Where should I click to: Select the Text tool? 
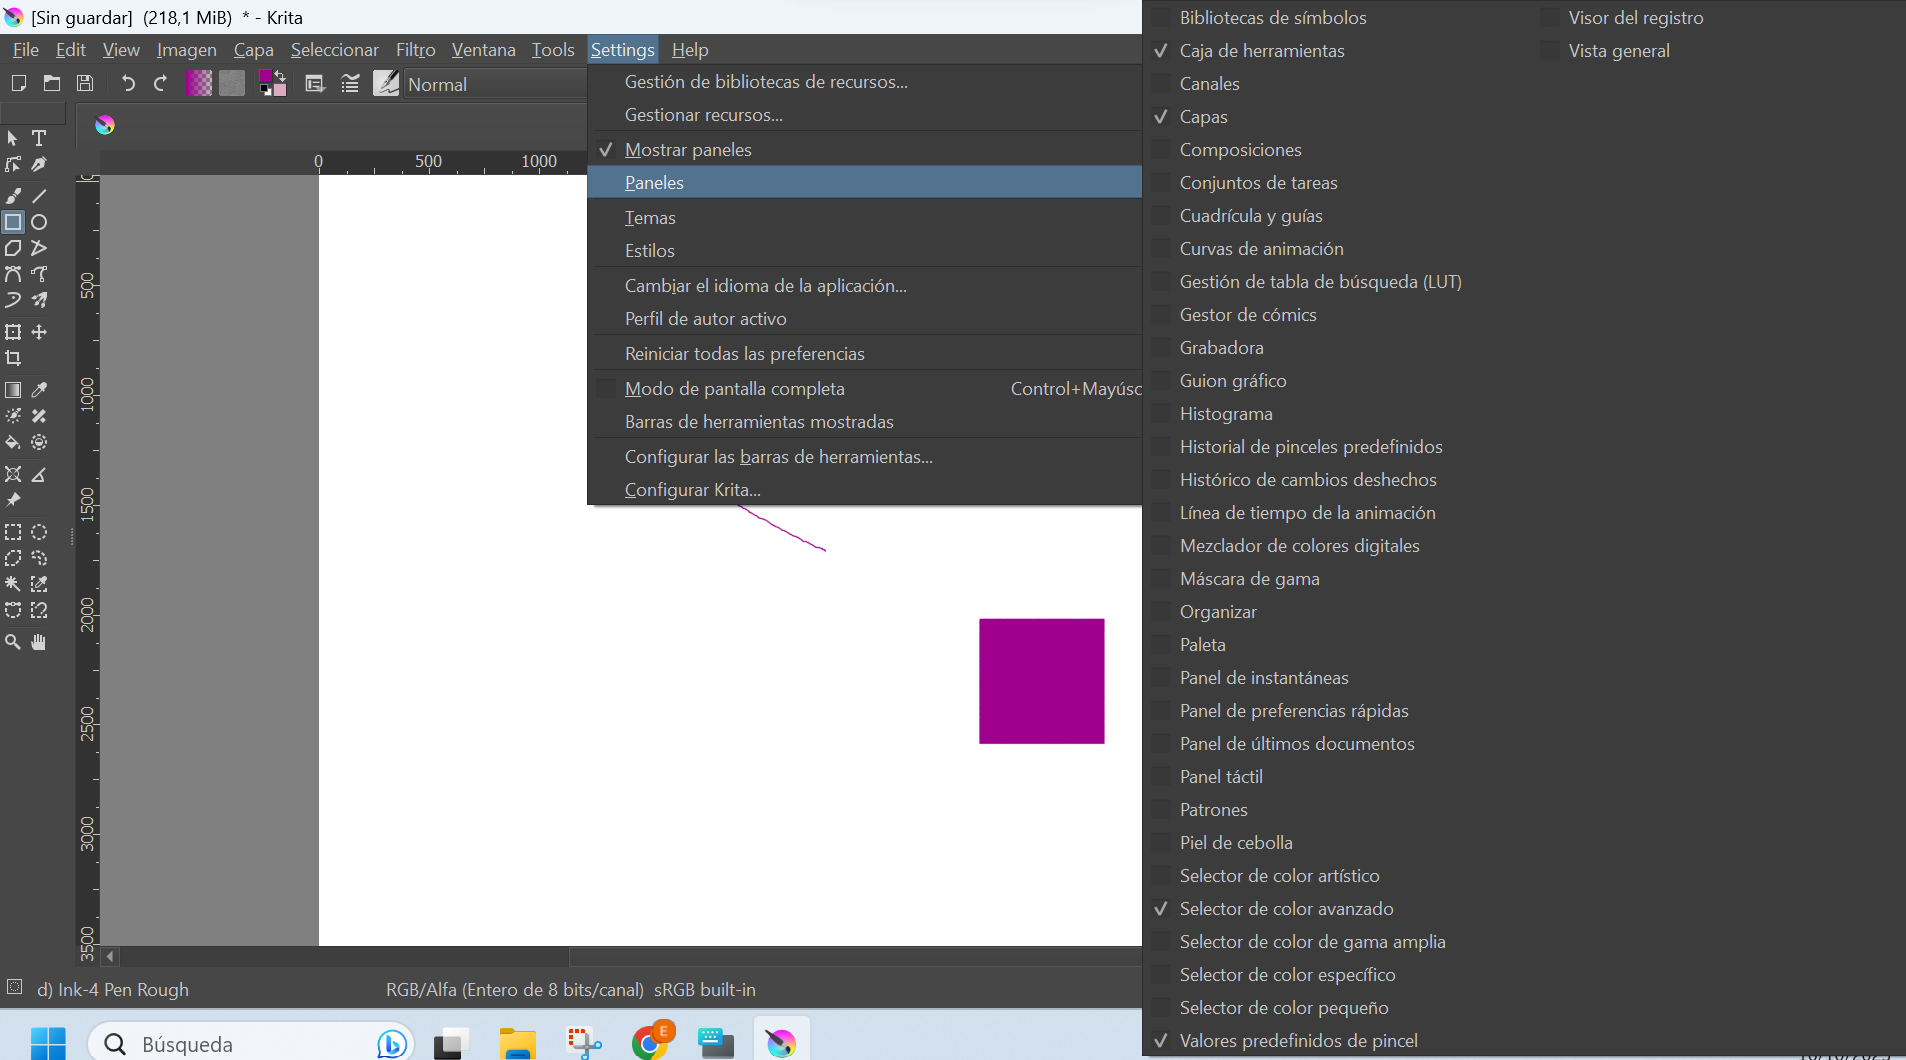click(x=39, y=138)
